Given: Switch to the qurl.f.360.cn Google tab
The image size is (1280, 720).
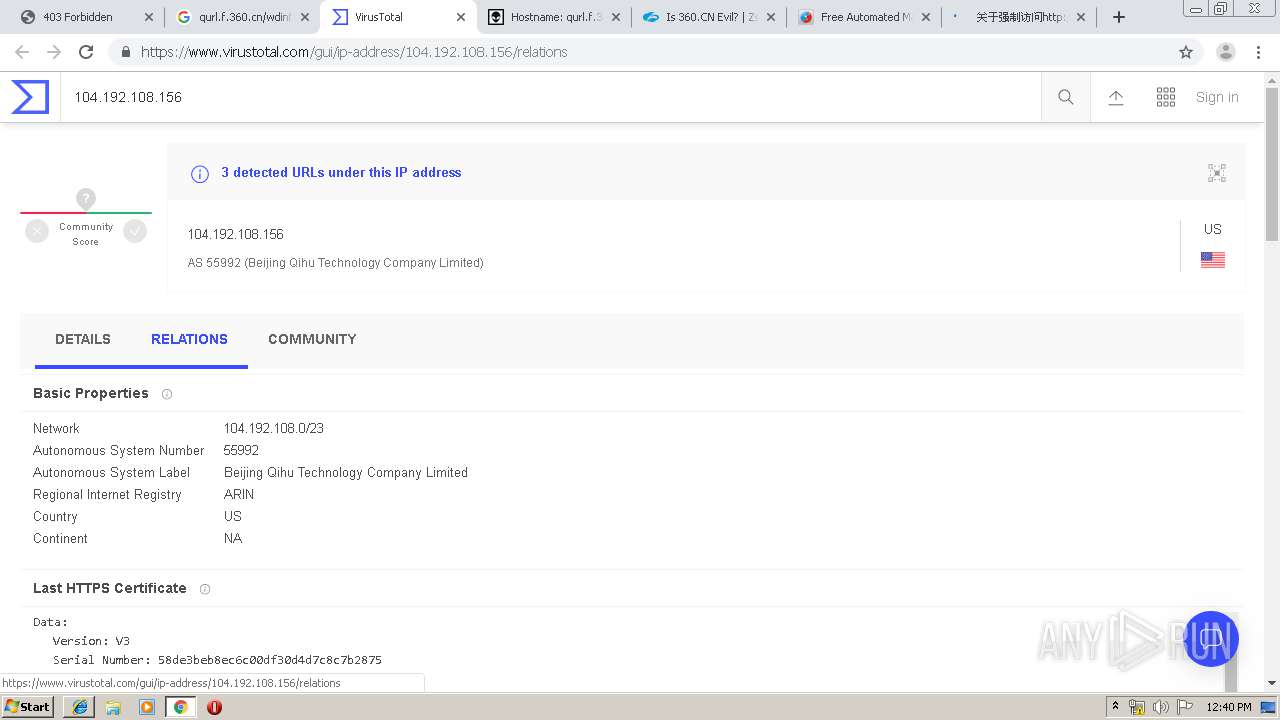Looking at the screenshot, I should click(244, 17).
